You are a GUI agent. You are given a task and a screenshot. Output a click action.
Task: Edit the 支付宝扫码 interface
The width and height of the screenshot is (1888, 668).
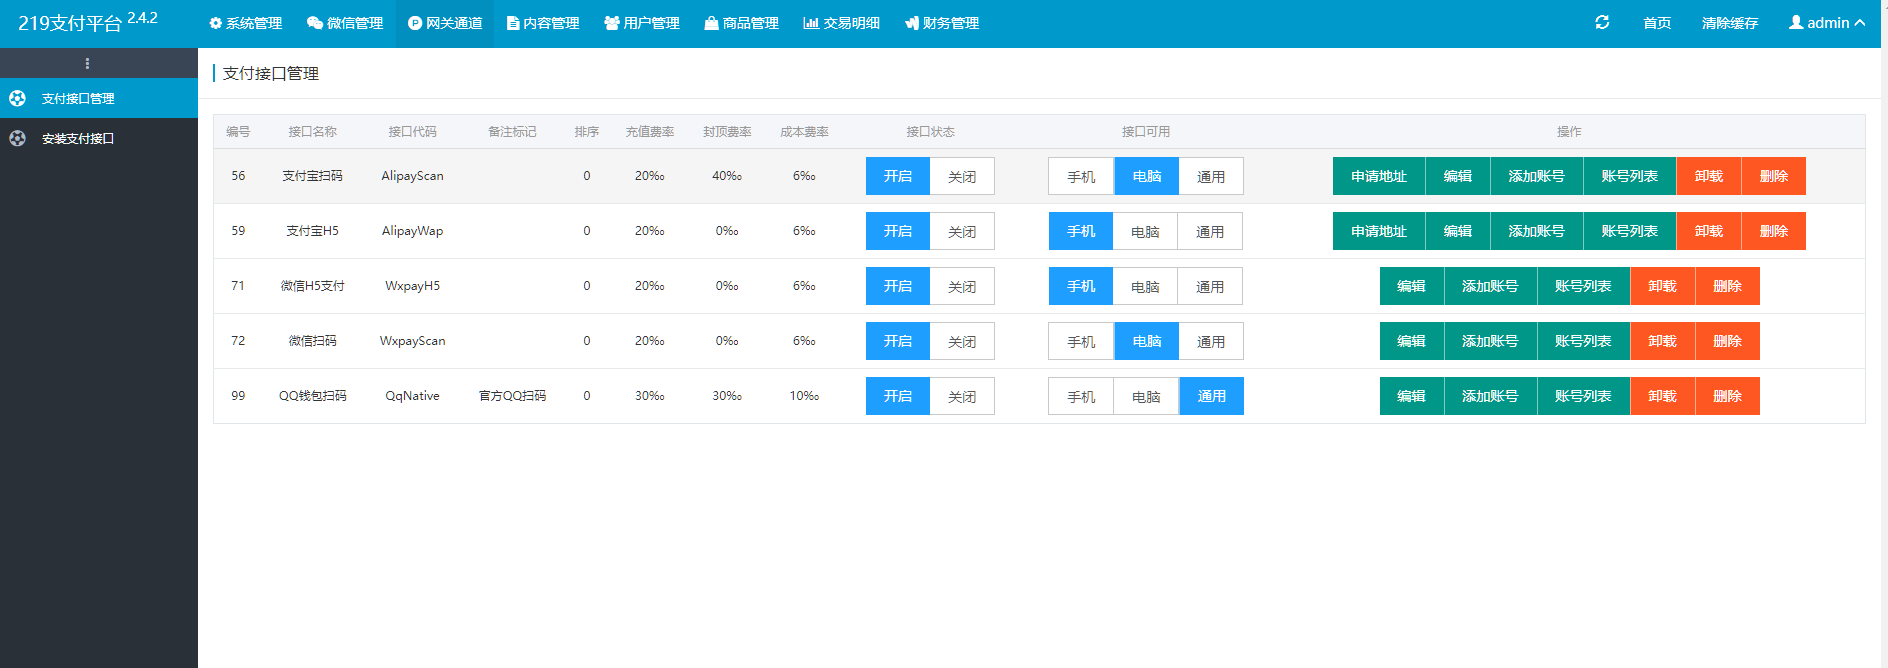point(1458,176)
